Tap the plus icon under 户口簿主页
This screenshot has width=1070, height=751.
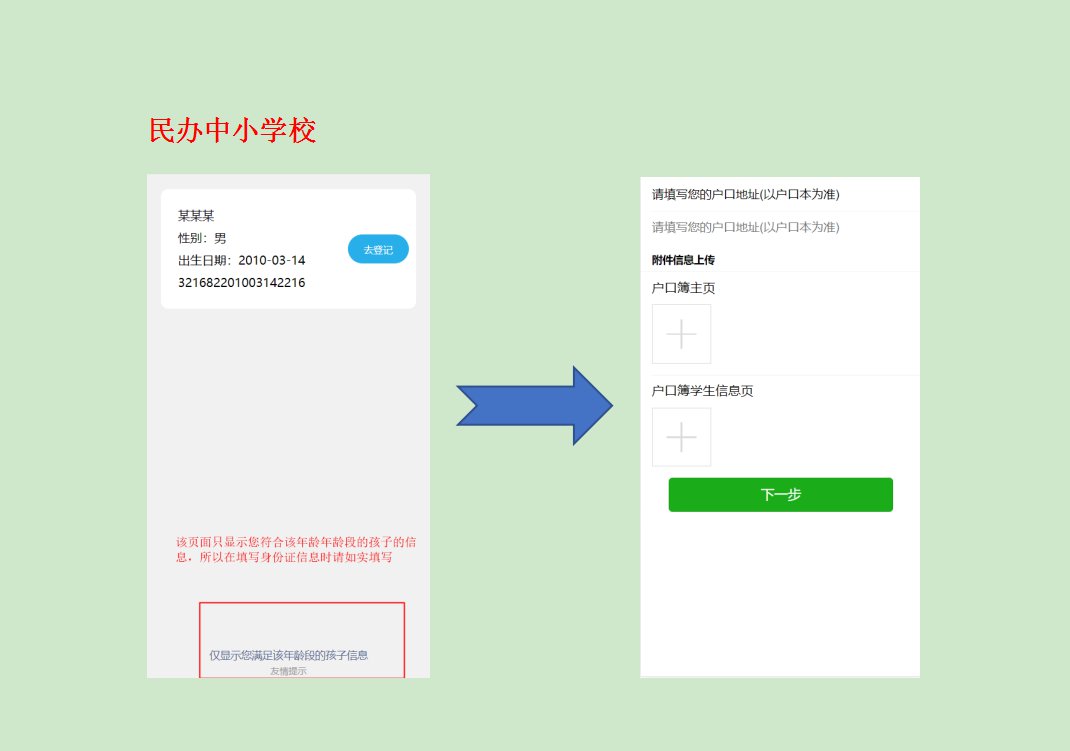point(681,334)
